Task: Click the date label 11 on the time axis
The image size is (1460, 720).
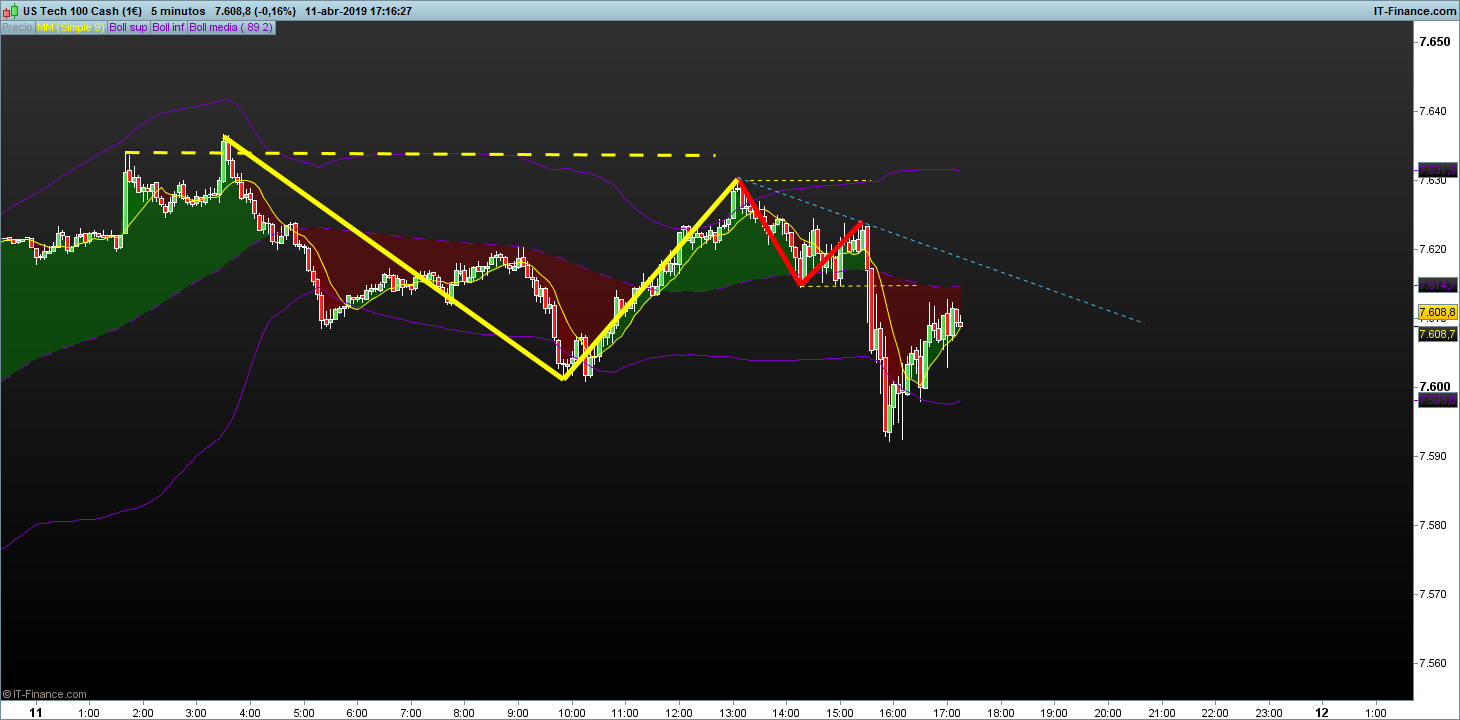Action: 36,713
